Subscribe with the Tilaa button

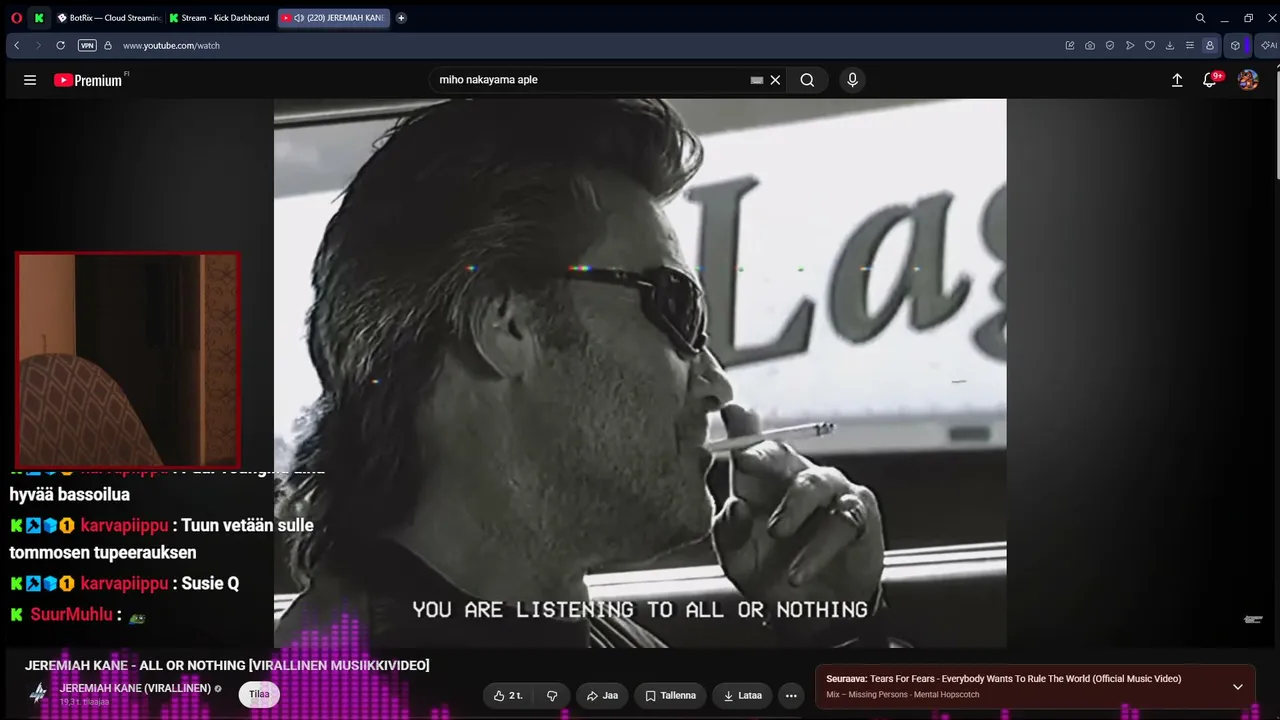259,694
